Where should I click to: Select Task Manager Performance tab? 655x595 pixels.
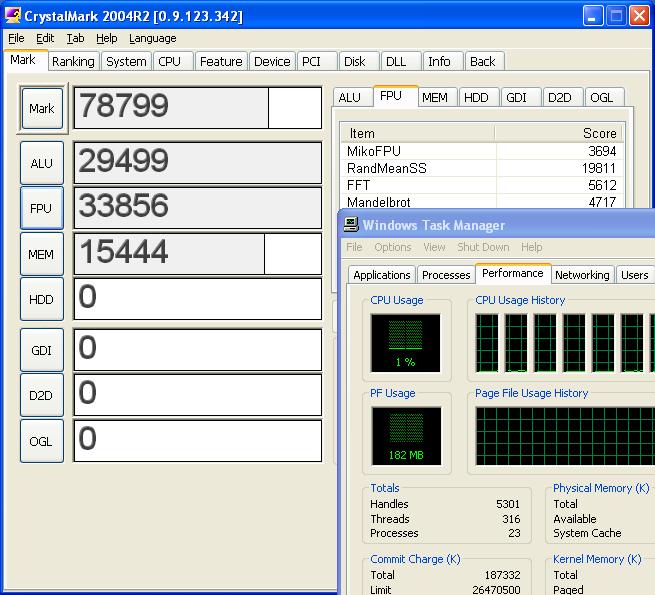pyautogui.click(x=513, y=273)
